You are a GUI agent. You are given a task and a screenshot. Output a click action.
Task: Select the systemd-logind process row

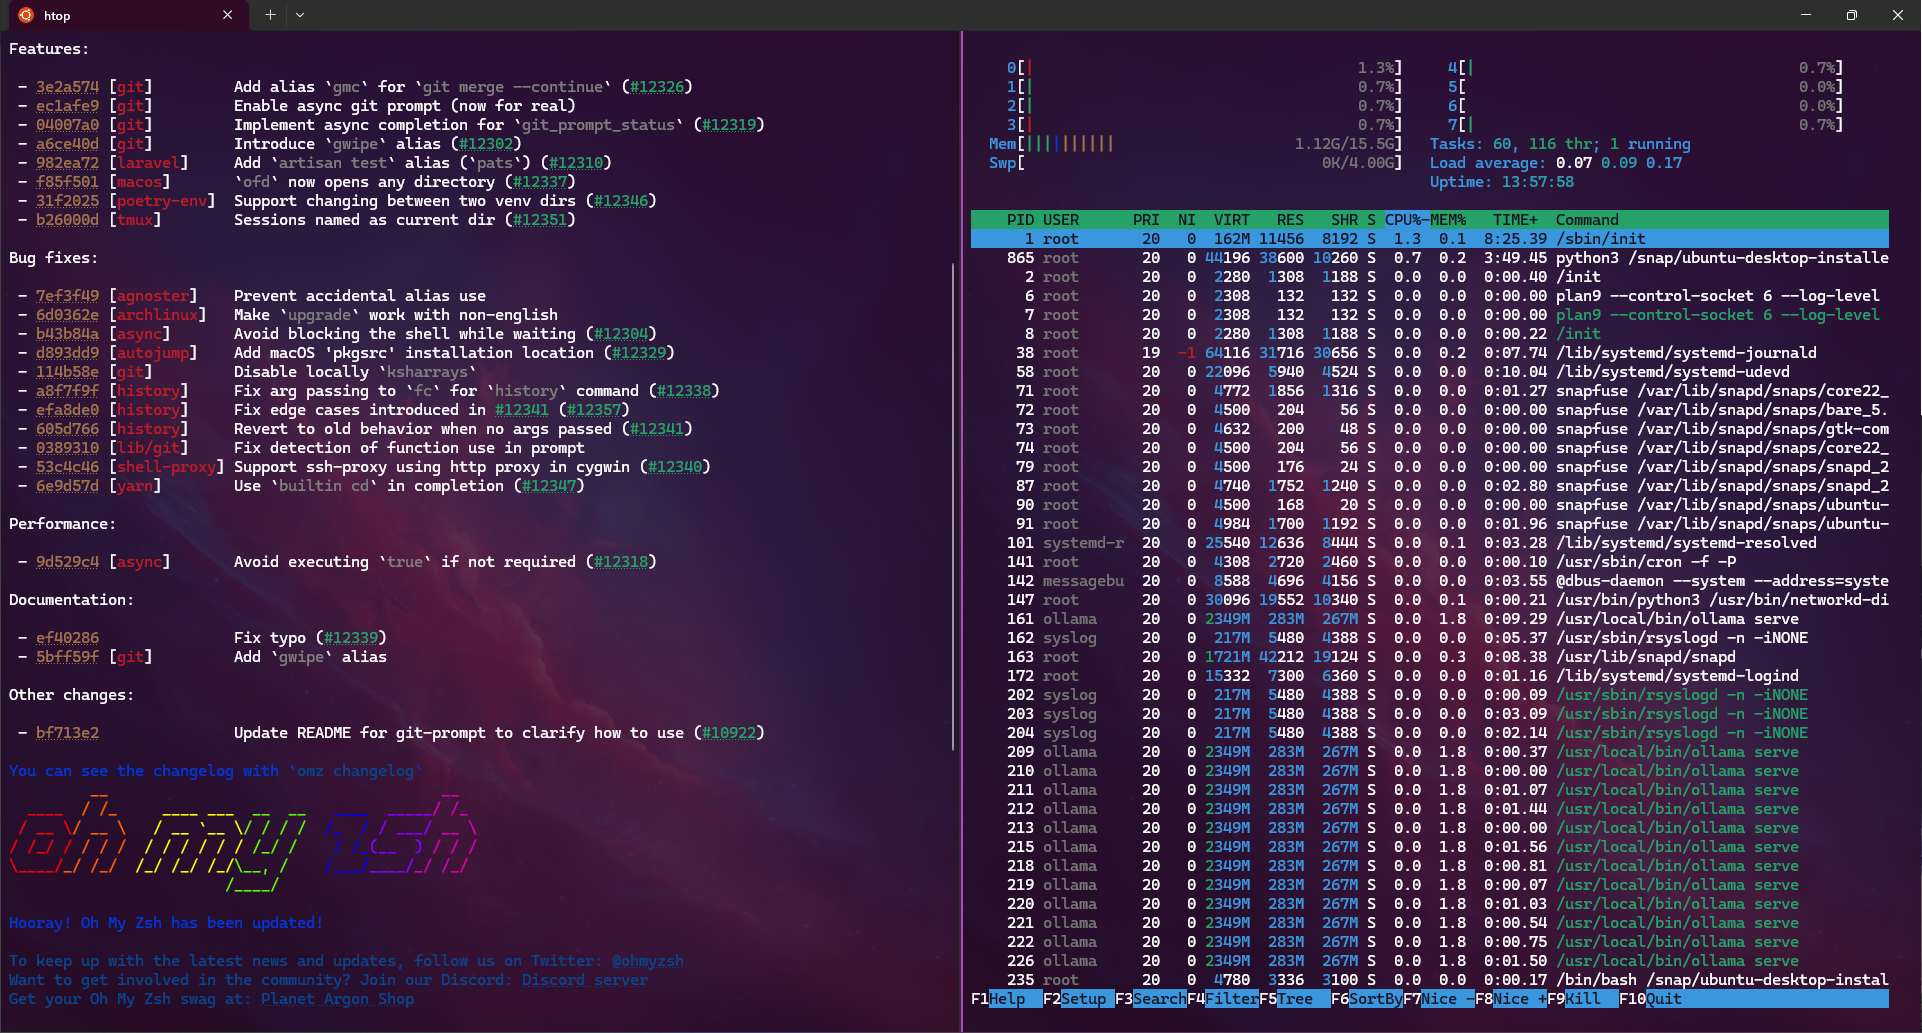tap(1429, 676)
